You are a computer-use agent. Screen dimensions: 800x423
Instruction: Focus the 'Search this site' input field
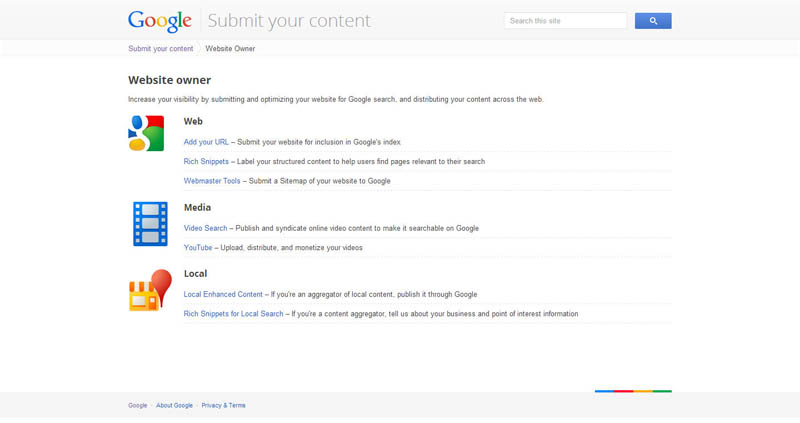pyautogui.click(x=565, y=21)
